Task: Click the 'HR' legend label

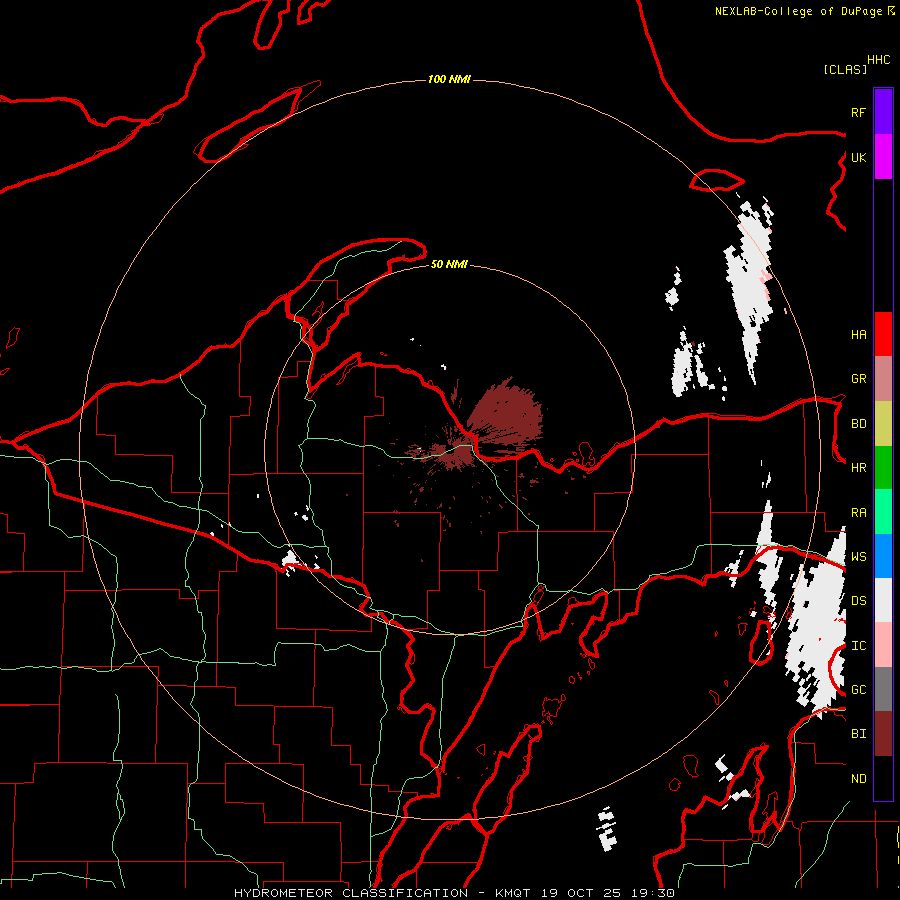Action: pyautogui.click(x=858, y=468)
